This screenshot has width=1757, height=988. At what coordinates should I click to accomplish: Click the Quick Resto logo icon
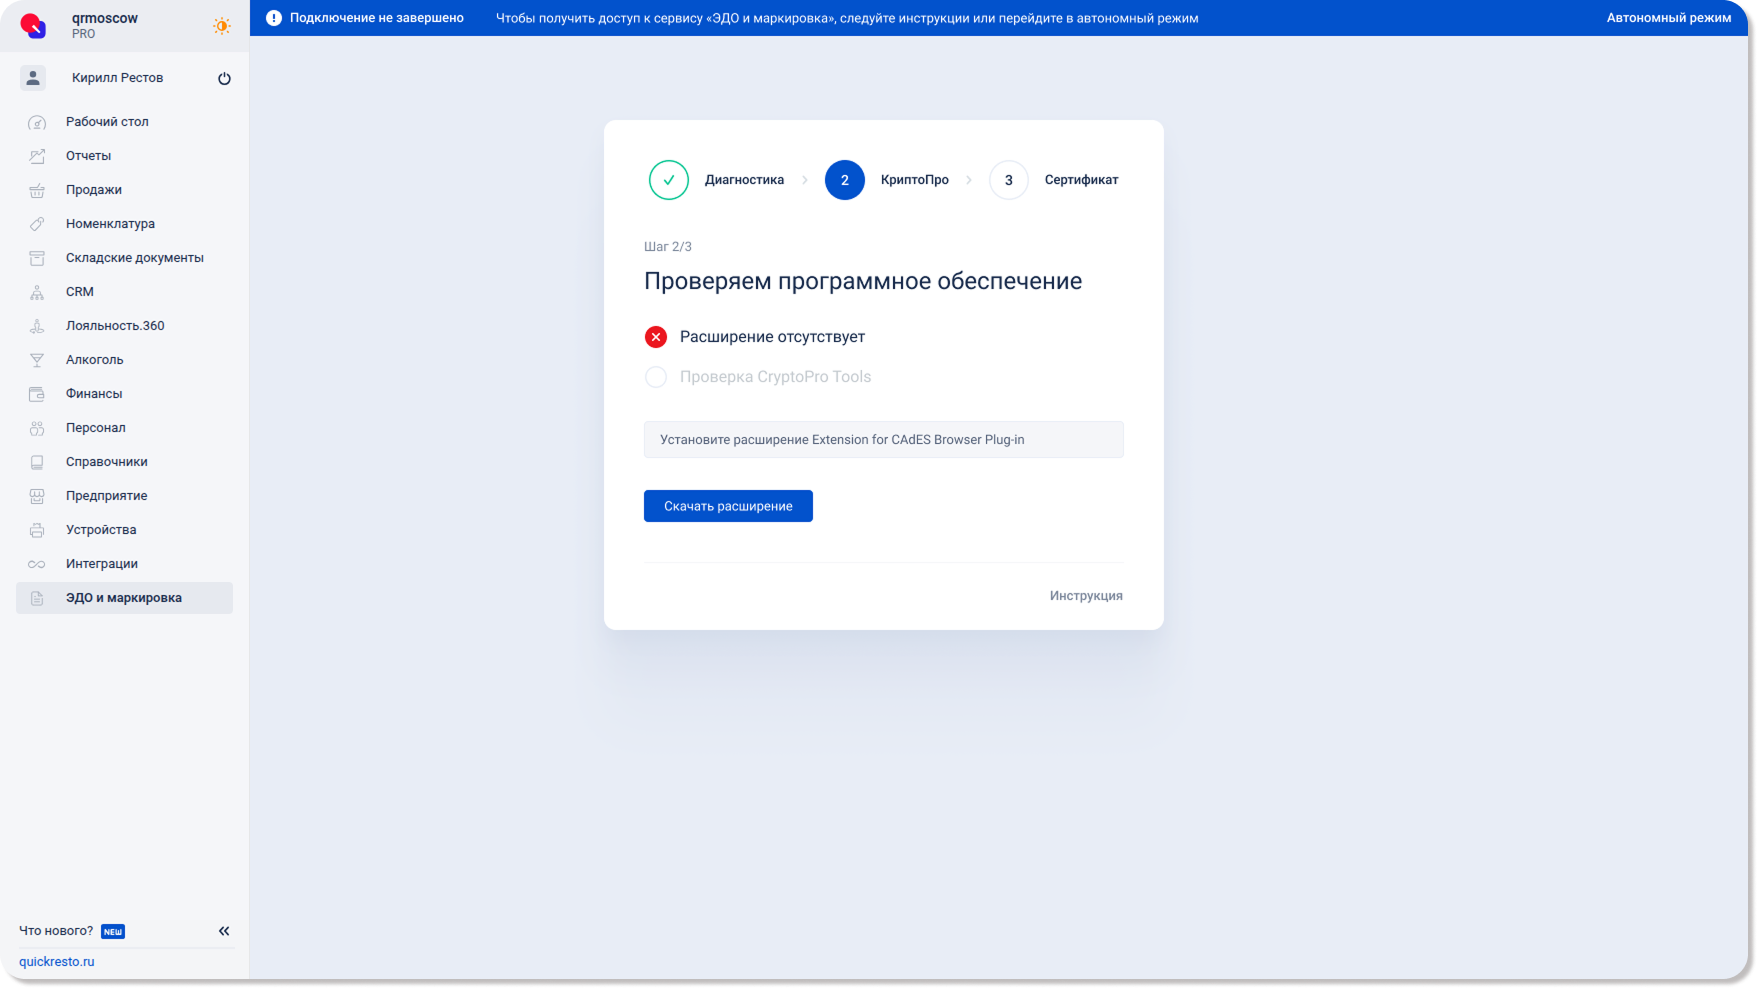(33, 25)
